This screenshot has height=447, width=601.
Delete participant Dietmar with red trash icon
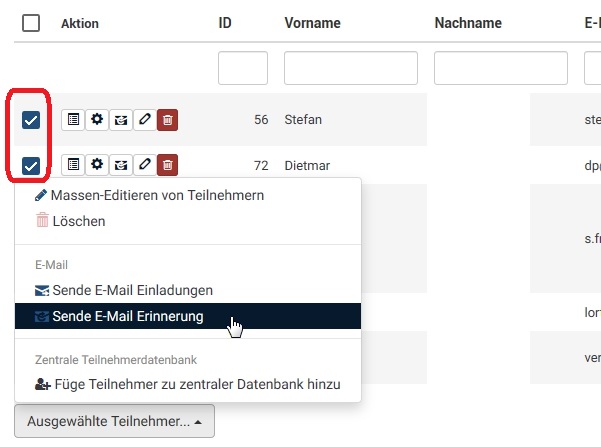168,164
